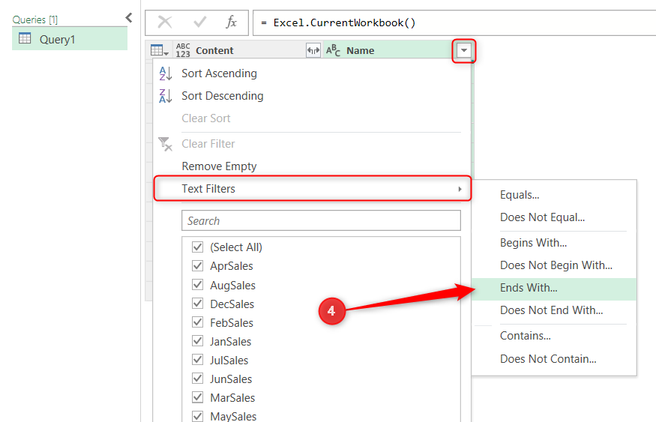Open the Name column filter dropdown

tap(464, 51)
